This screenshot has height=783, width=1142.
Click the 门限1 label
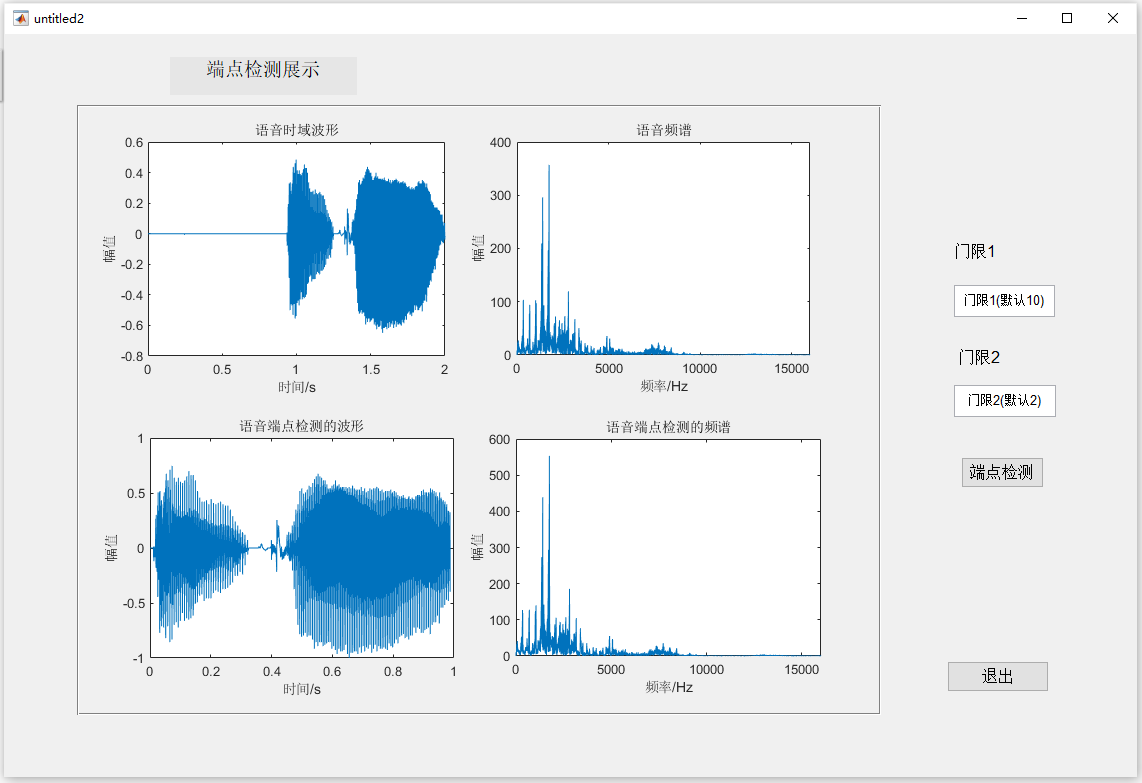pos(974,251)
